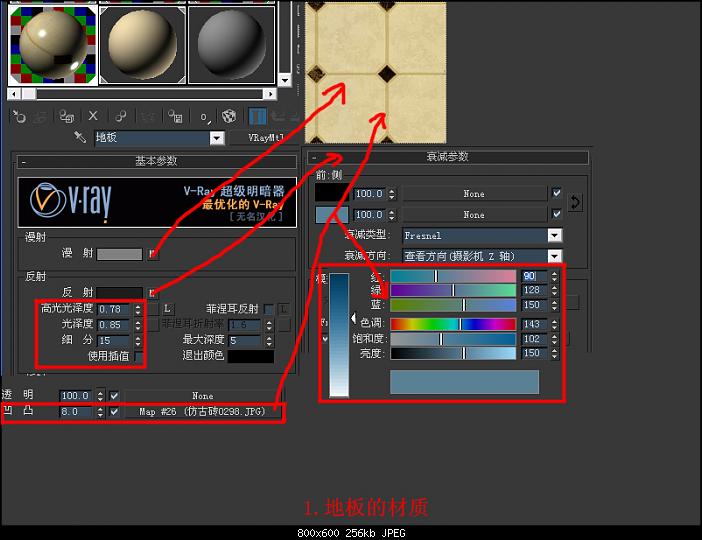Screen dimensions: 702x540
Task: Click the 光泽度 spinner arrows
Action: pos(138,325)
